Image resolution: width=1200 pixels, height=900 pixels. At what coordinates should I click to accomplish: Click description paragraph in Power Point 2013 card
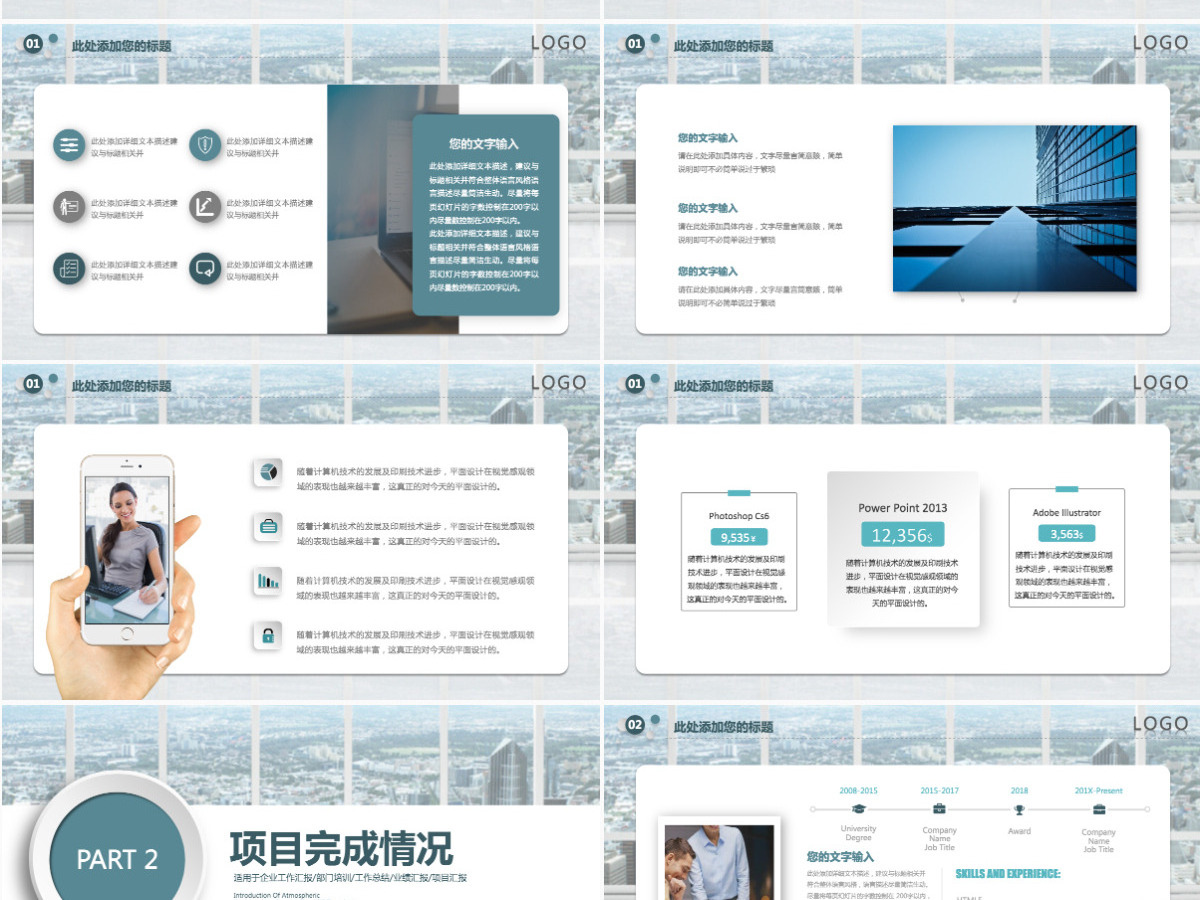pos(903,583)
